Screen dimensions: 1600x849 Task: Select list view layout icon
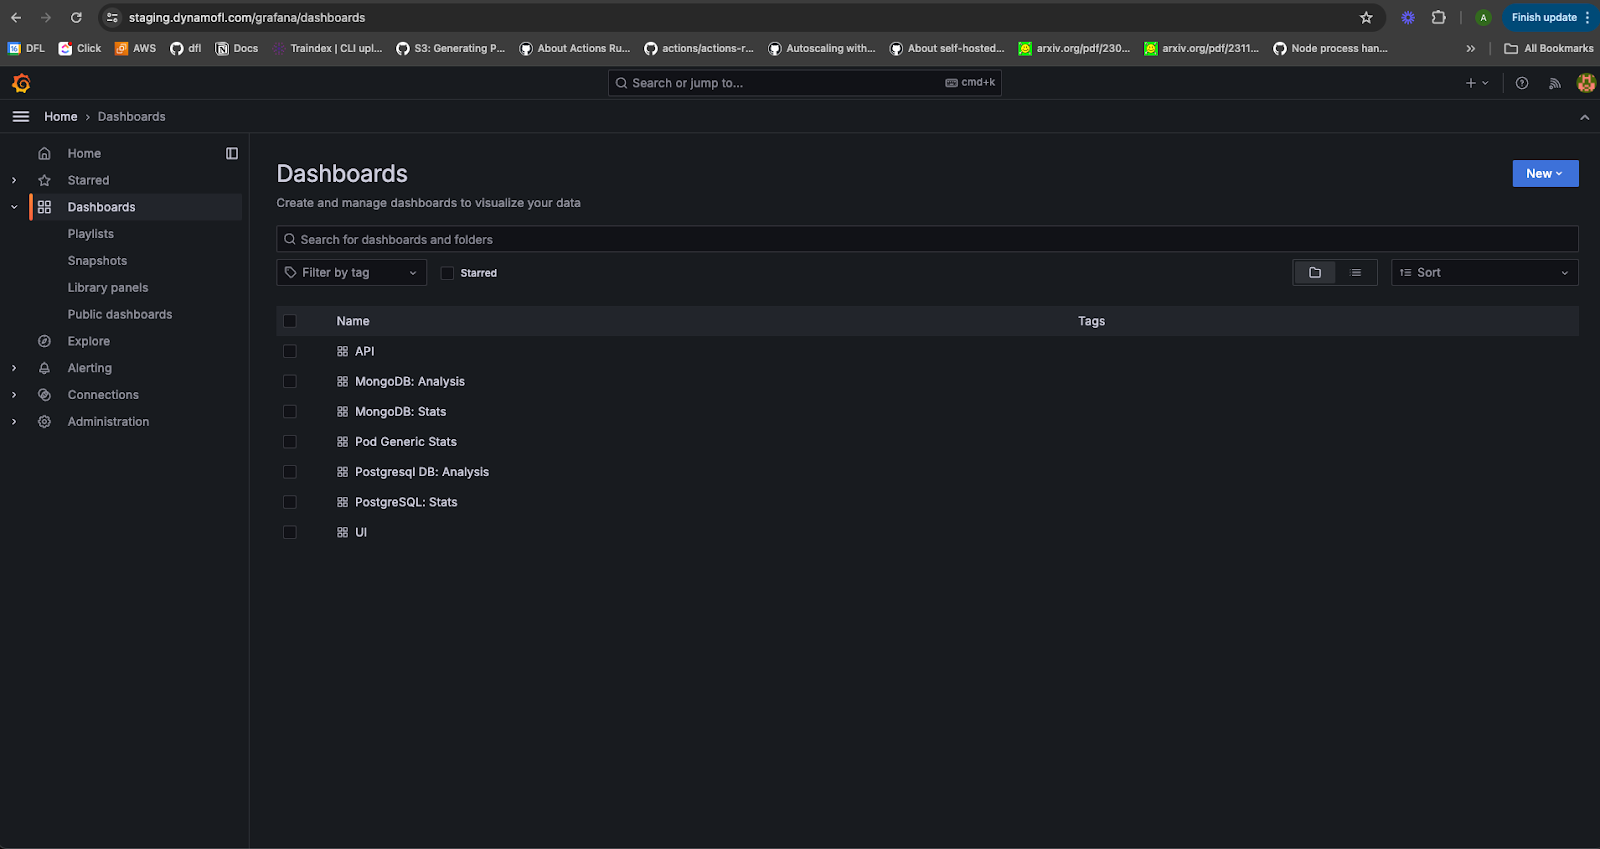[1356, 272]
